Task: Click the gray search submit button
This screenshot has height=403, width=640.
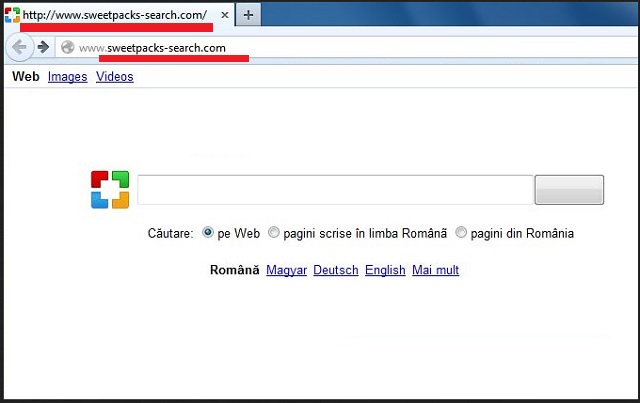Action: click(x=569, y=190)
